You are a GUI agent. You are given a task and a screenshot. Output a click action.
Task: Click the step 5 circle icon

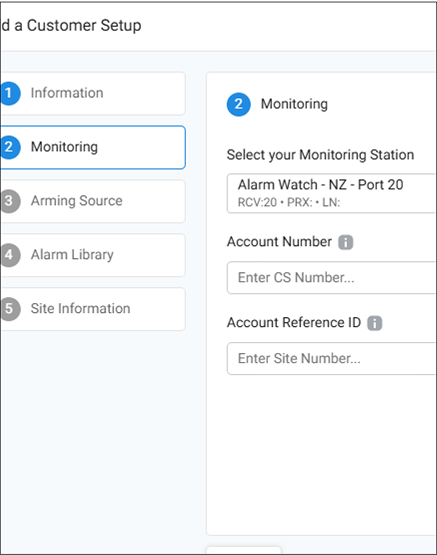(x=10, y=309)
